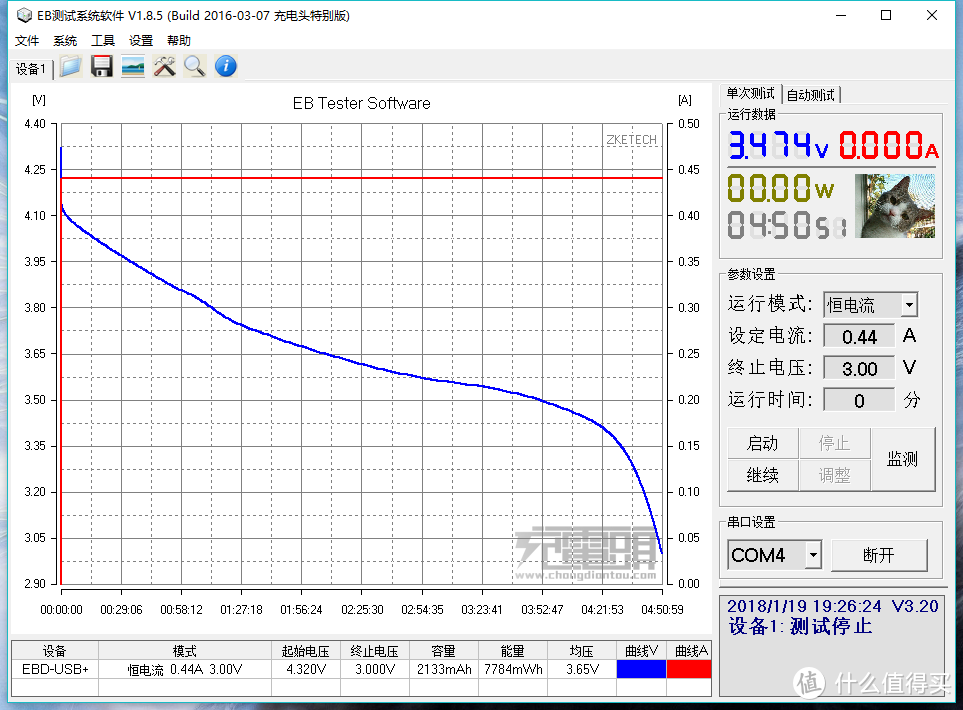963x710 pixels.
Task: Open the tools hammer and wrench icon
Action: pyautogui.click(x=164, y=67)
